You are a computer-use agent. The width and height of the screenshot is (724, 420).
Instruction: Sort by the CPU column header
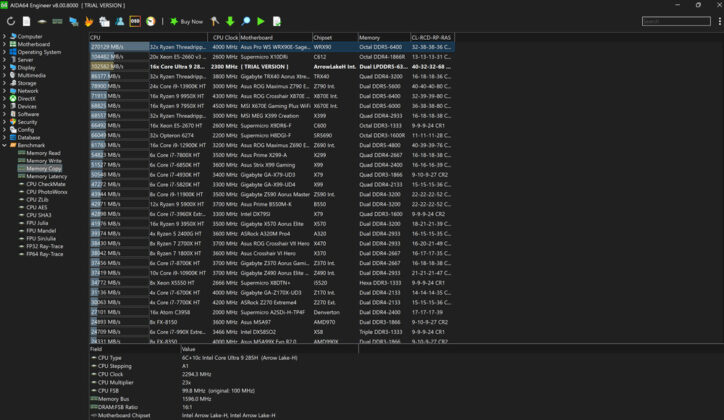click(x=148, y=37)
